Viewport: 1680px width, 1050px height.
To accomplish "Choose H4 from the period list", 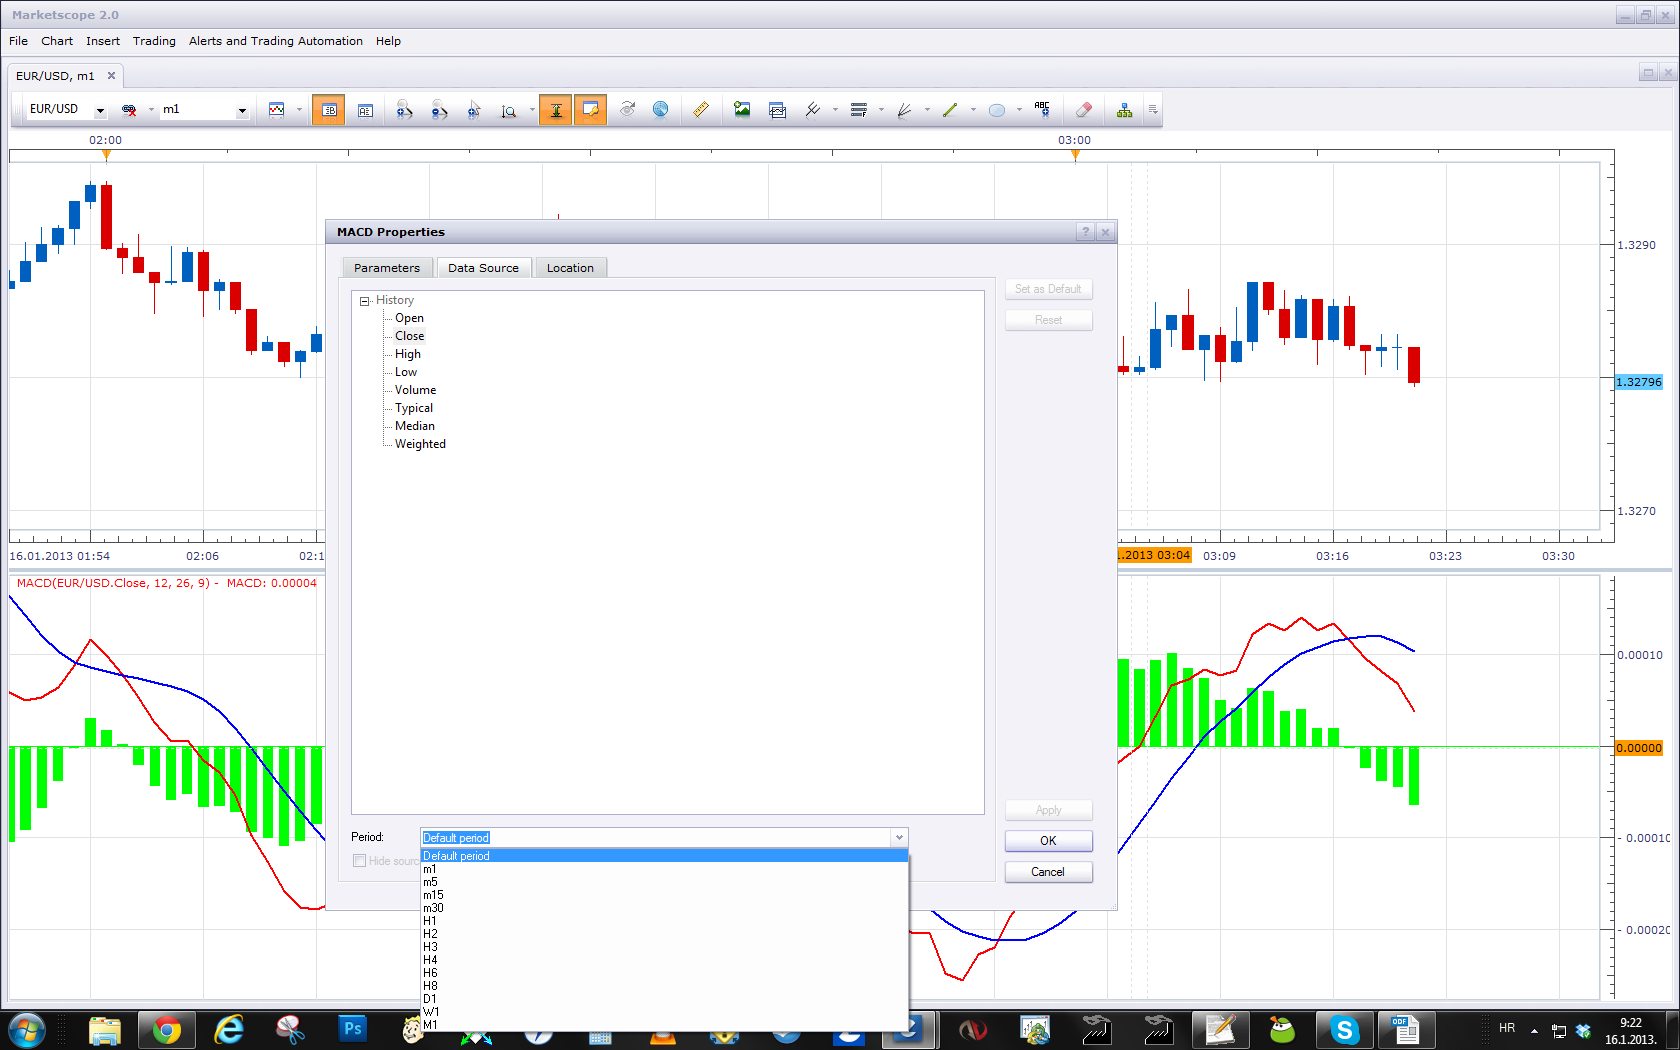I will pyautogui.click(x=430, y=960).
